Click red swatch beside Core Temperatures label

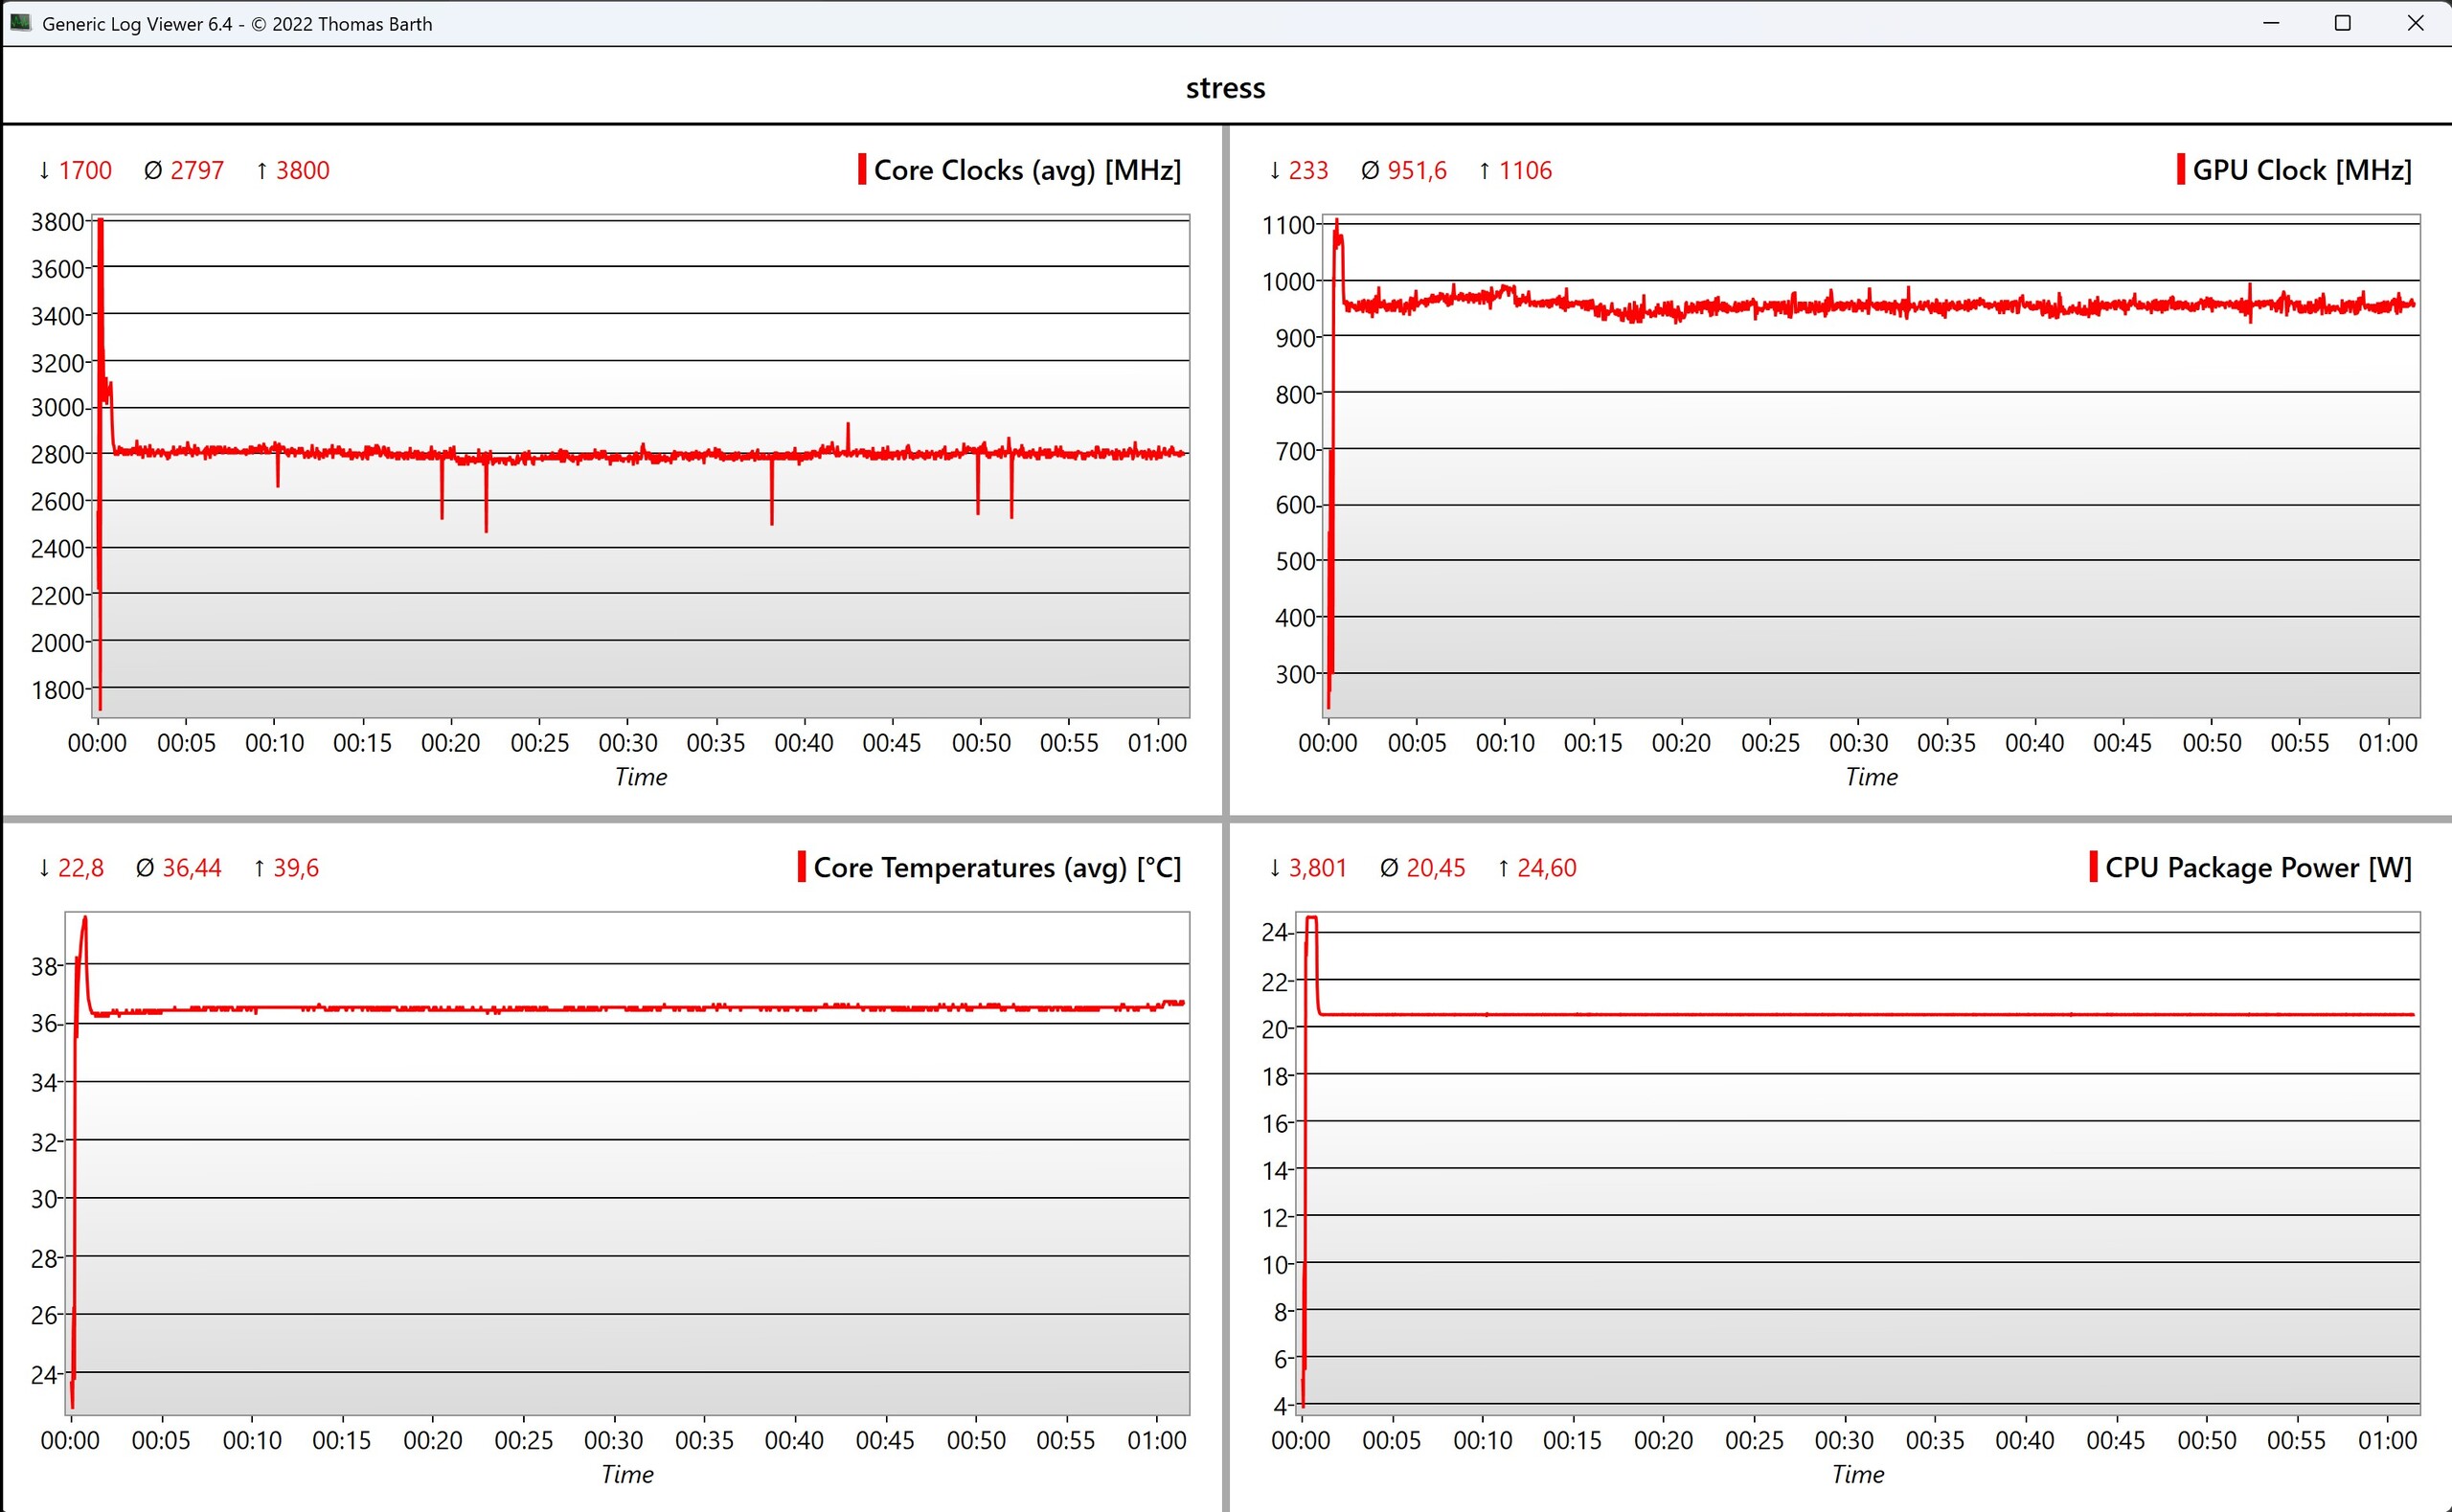(802, 866)
